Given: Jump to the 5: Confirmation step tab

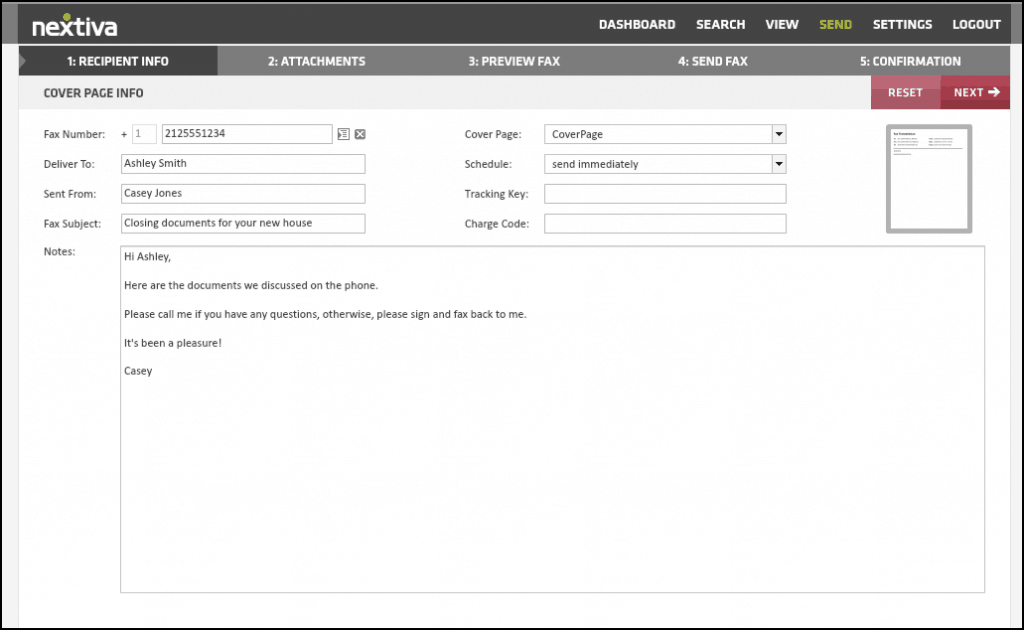Looking at the screenshot, I should pos(910,61).
